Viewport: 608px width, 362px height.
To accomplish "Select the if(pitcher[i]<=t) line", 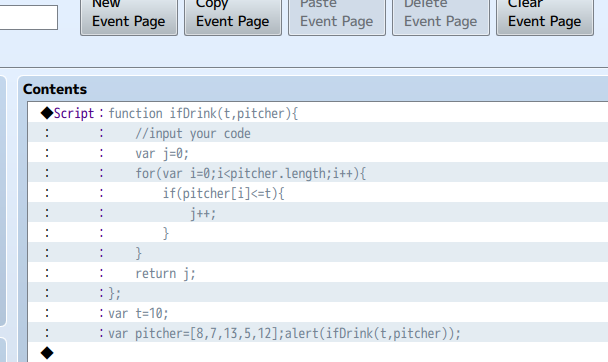I will (x=318, y=193).
